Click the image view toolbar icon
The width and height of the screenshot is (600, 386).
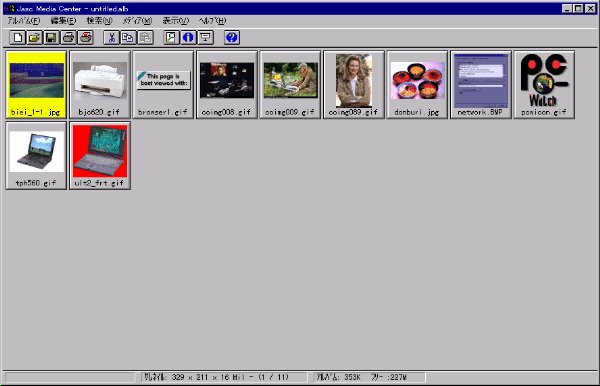(x=171, y=37)
